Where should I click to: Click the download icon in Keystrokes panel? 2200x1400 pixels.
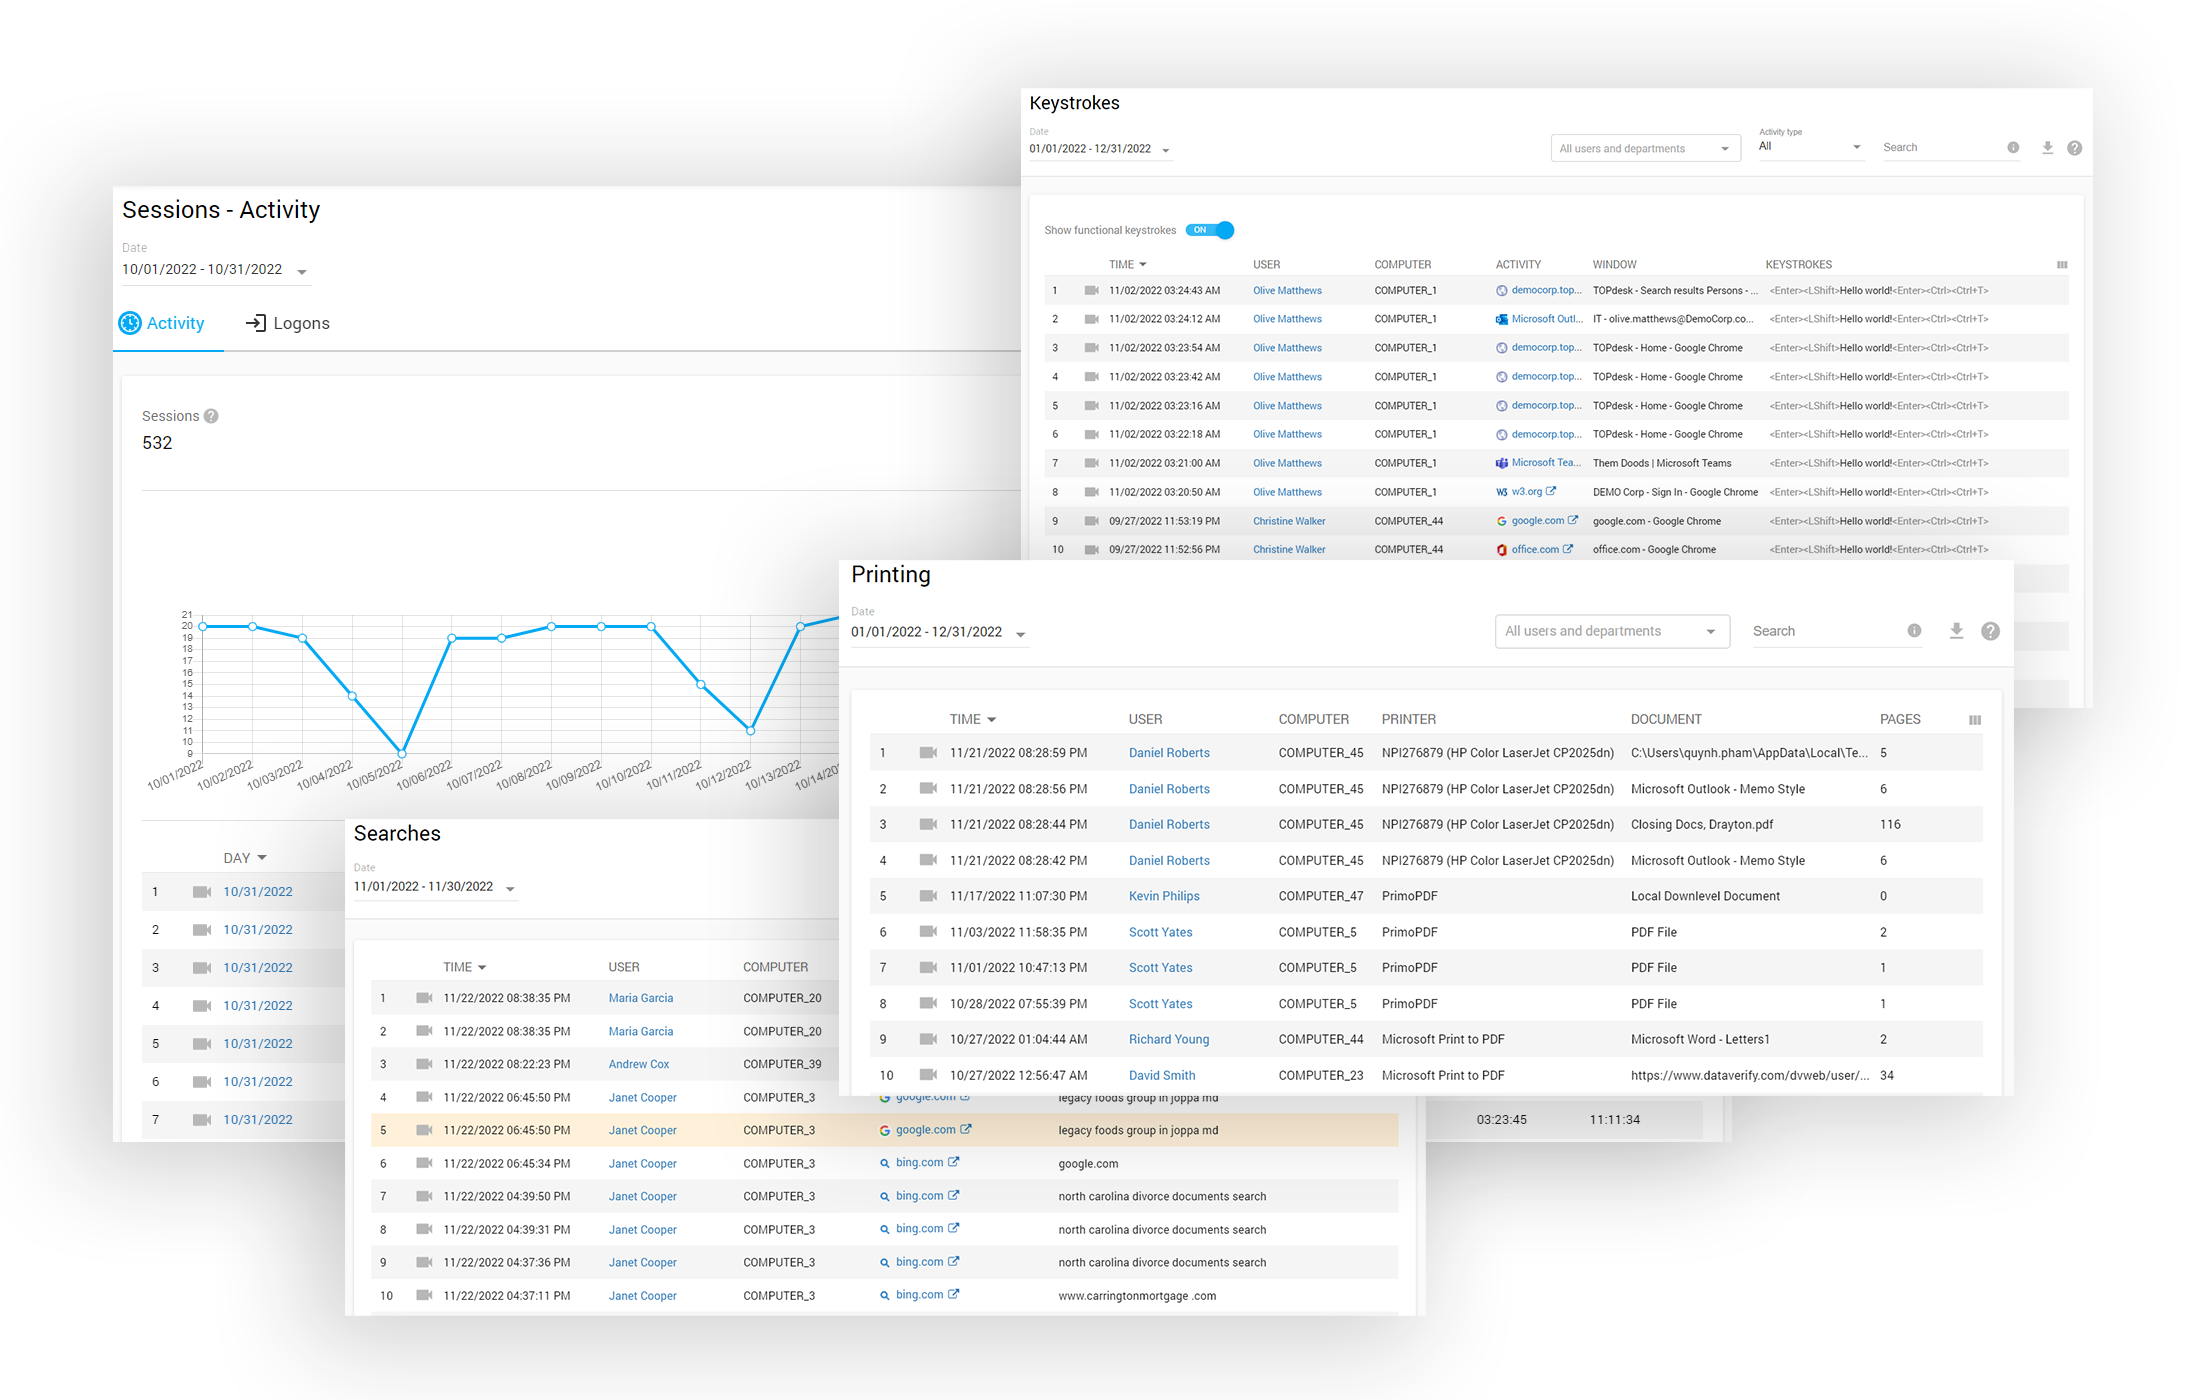click(x=2047, y=147)
